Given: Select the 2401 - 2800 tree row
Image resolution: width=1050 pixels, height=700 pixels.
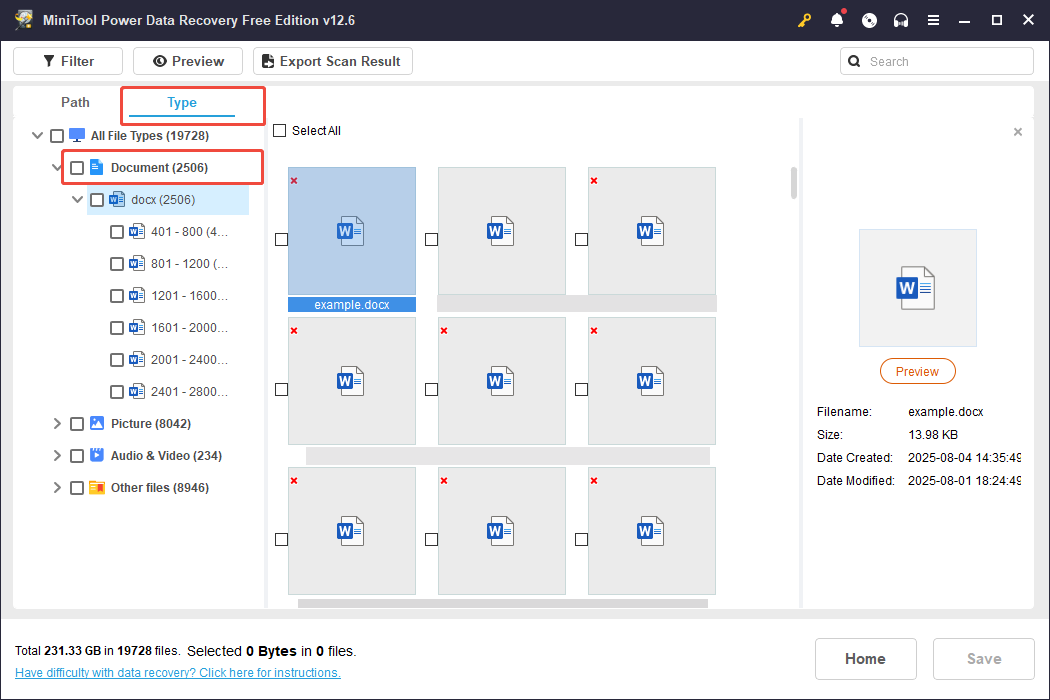Looking at the screenshot, I should click(x=169, y=391).
